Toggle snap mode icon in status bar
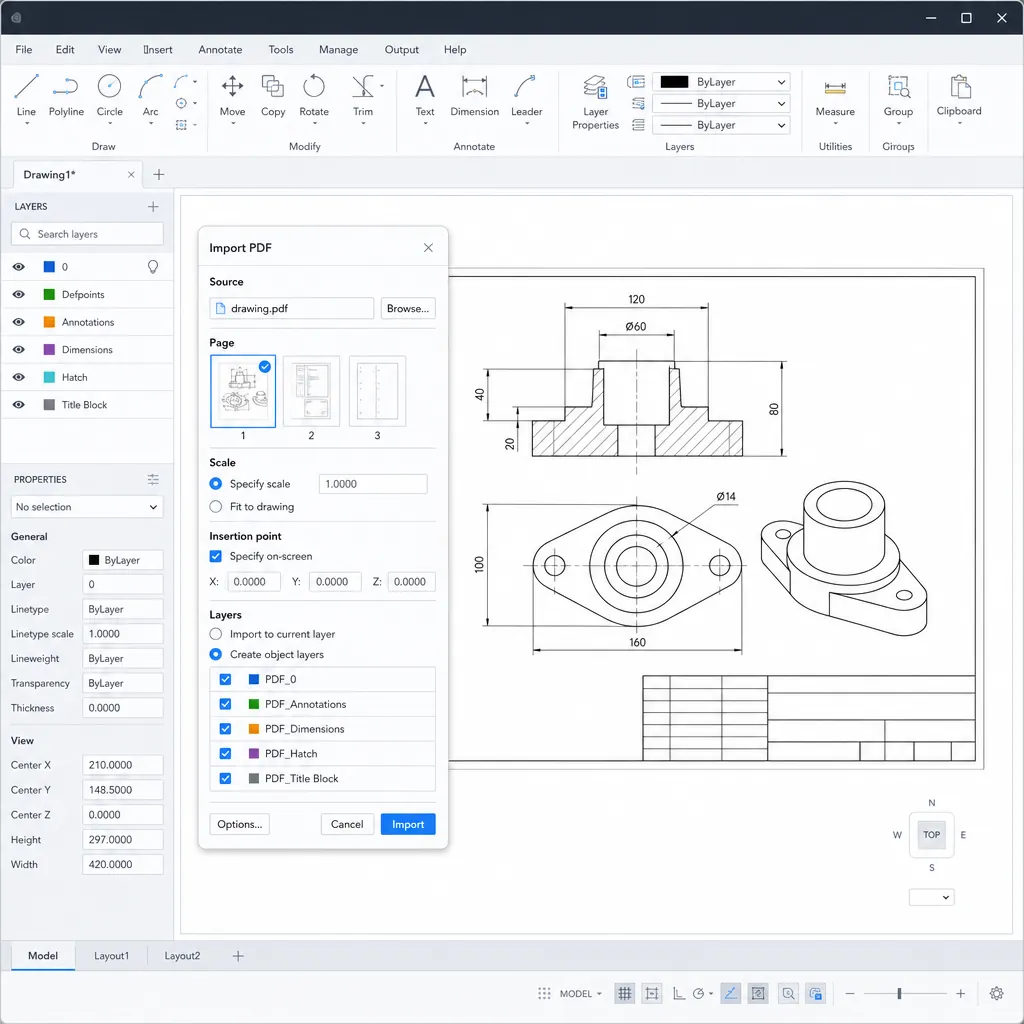The height and width of the screenshot is (1024, 1024). click(x=652, y=993)
